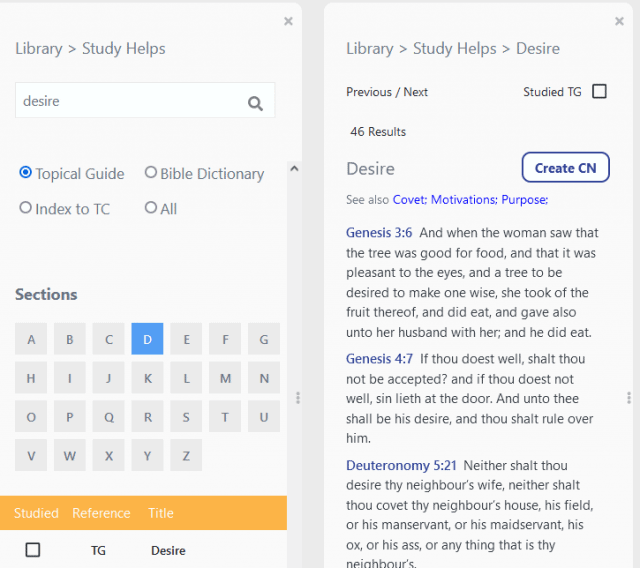Sort by the Reference column header
Viewport: 640px width, 568px height.
[x=101, y=513]
